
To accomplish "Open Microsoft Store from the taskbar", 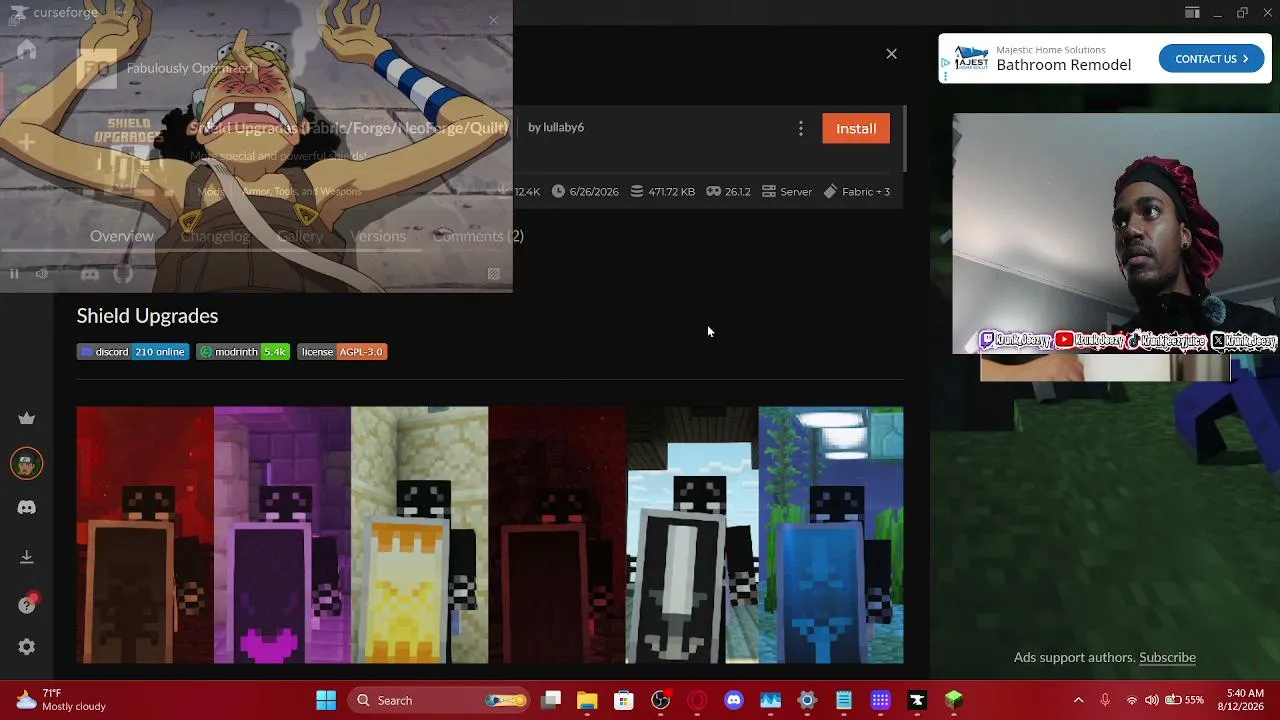I will [x=624, y=700].
